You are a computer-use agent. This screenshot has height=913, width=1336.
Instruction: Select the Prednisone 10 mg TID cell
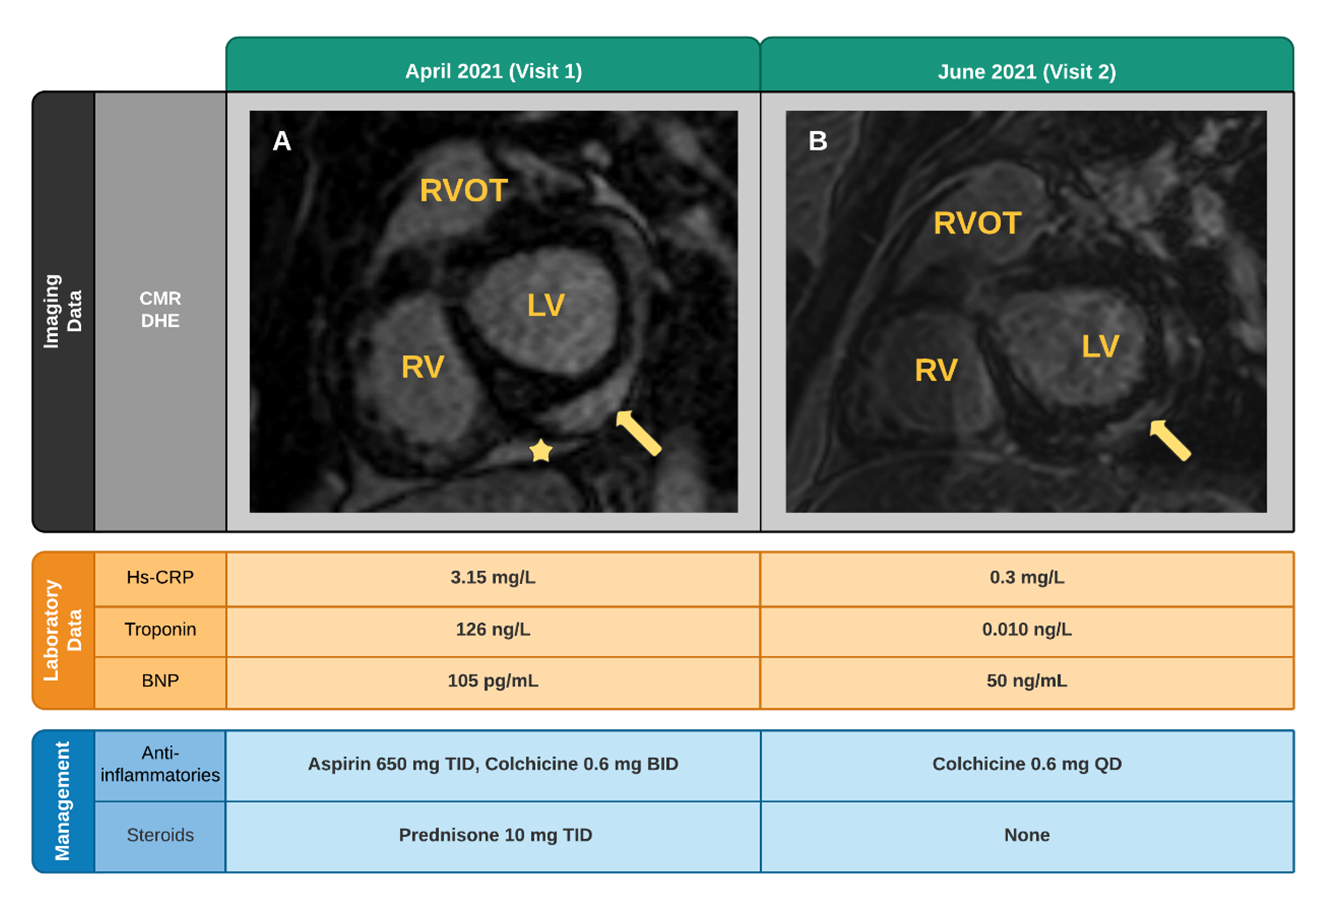point(495,836)
